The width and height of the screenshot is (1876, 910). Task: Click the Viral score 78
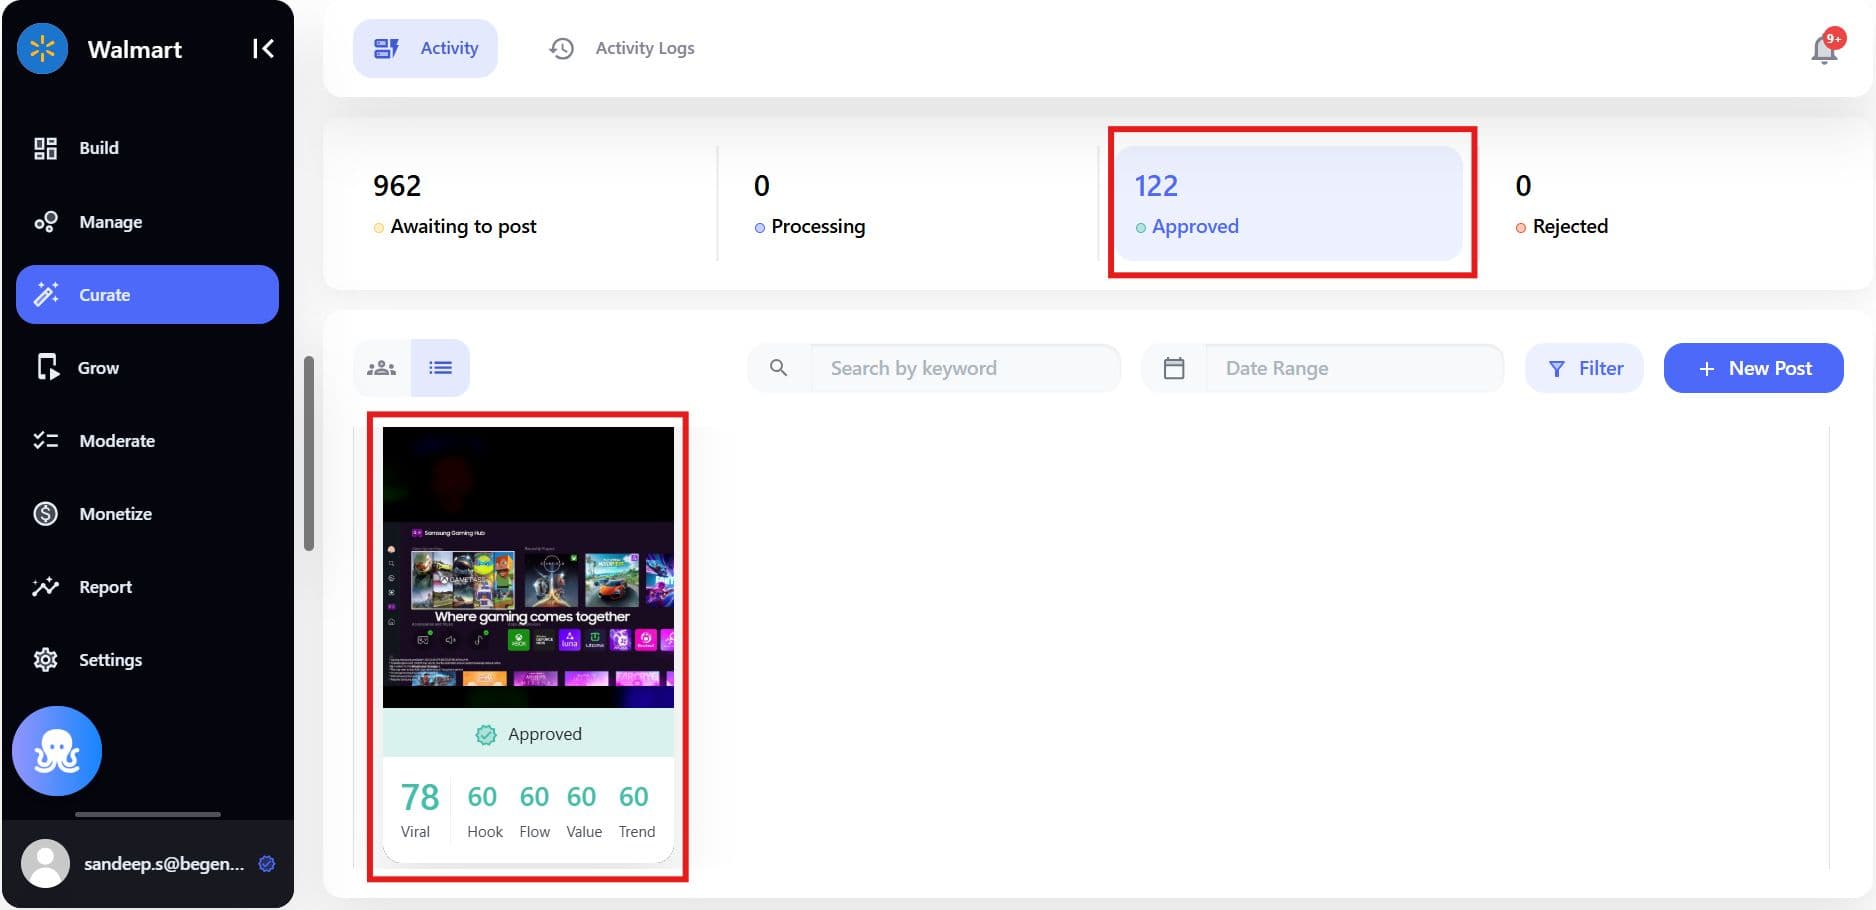point(420,797)
